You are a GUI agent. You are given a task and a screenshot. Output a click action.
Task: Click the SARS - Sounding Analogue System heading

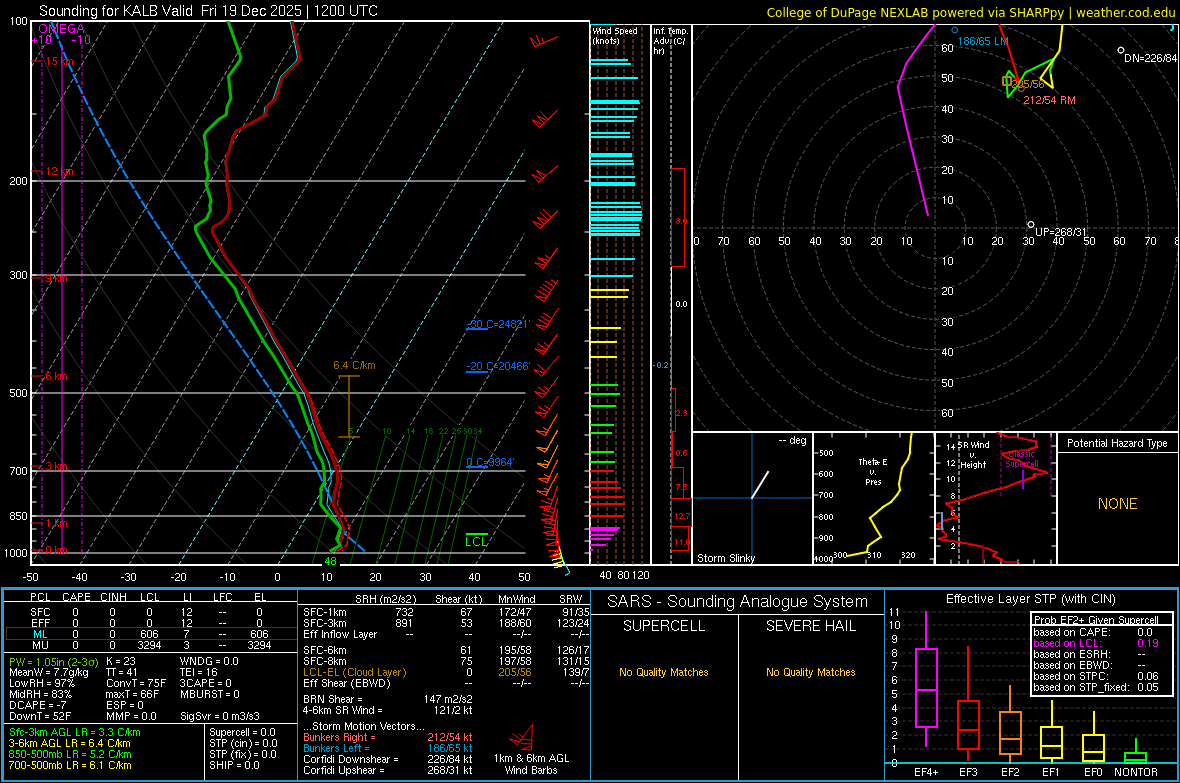coord(738,602)
